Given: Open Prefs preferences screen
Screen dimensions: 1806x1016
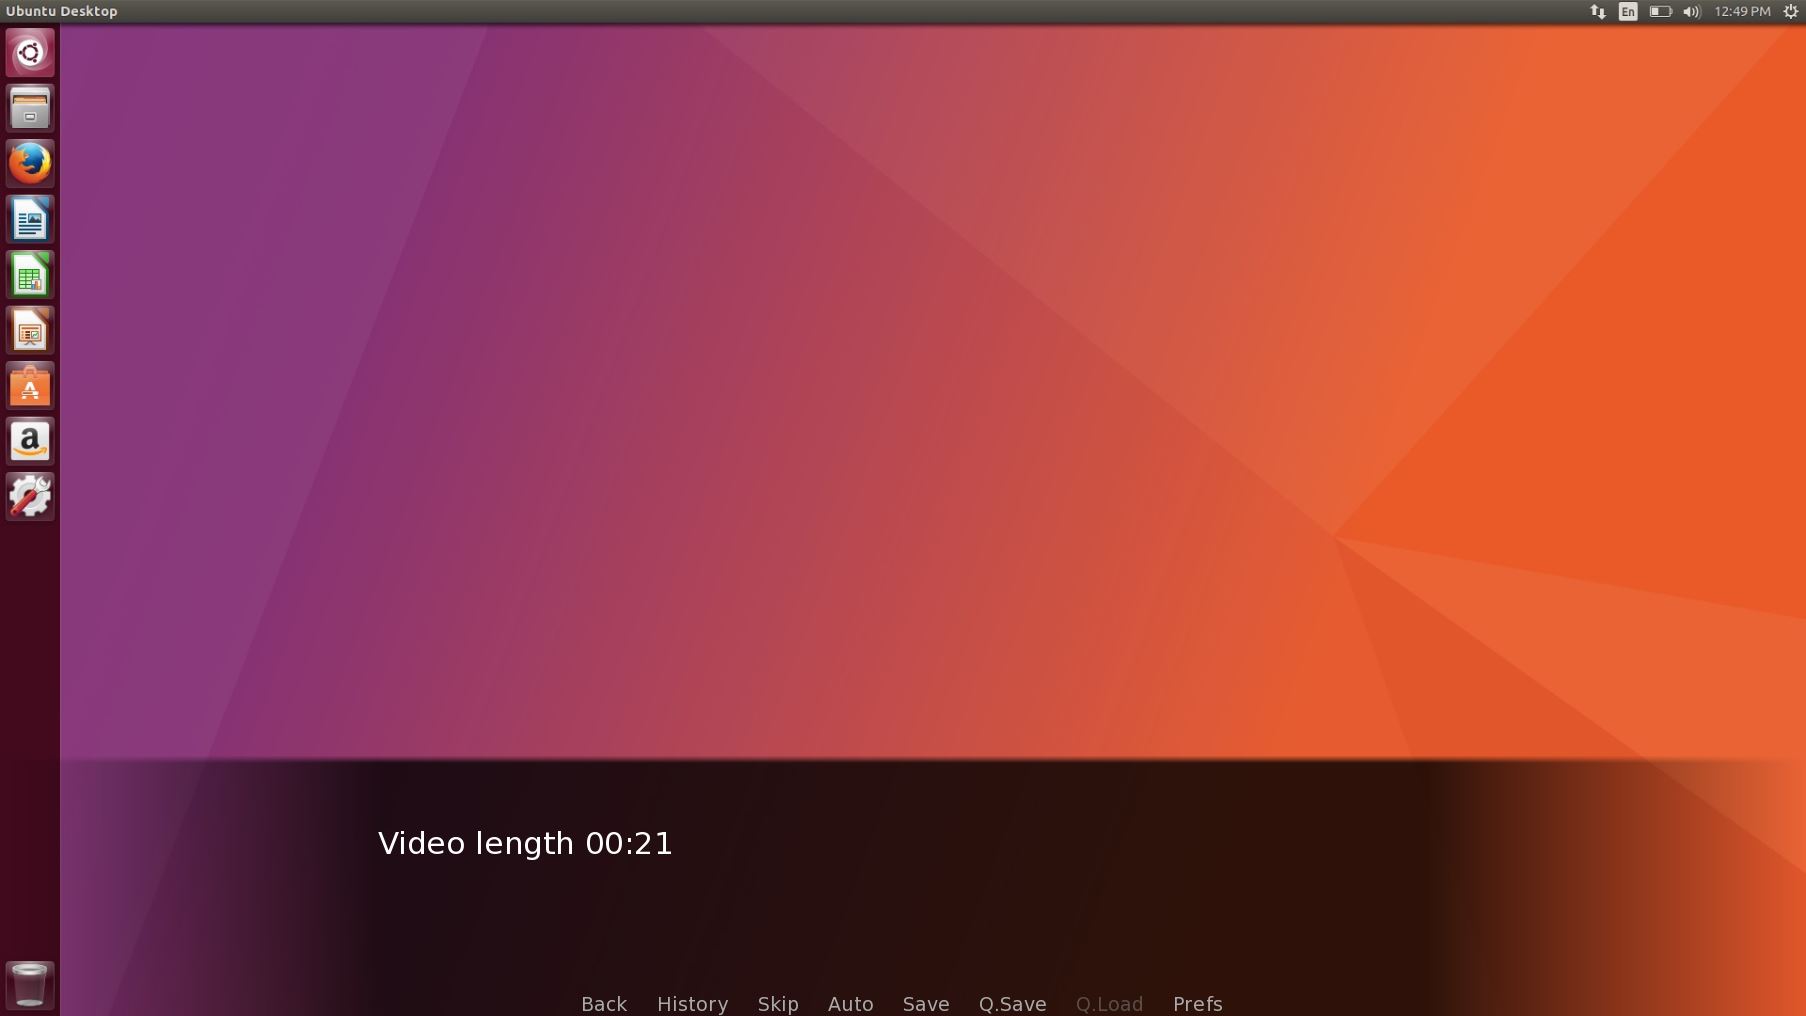Looking at the screenshot, I should point(1197,1003).
